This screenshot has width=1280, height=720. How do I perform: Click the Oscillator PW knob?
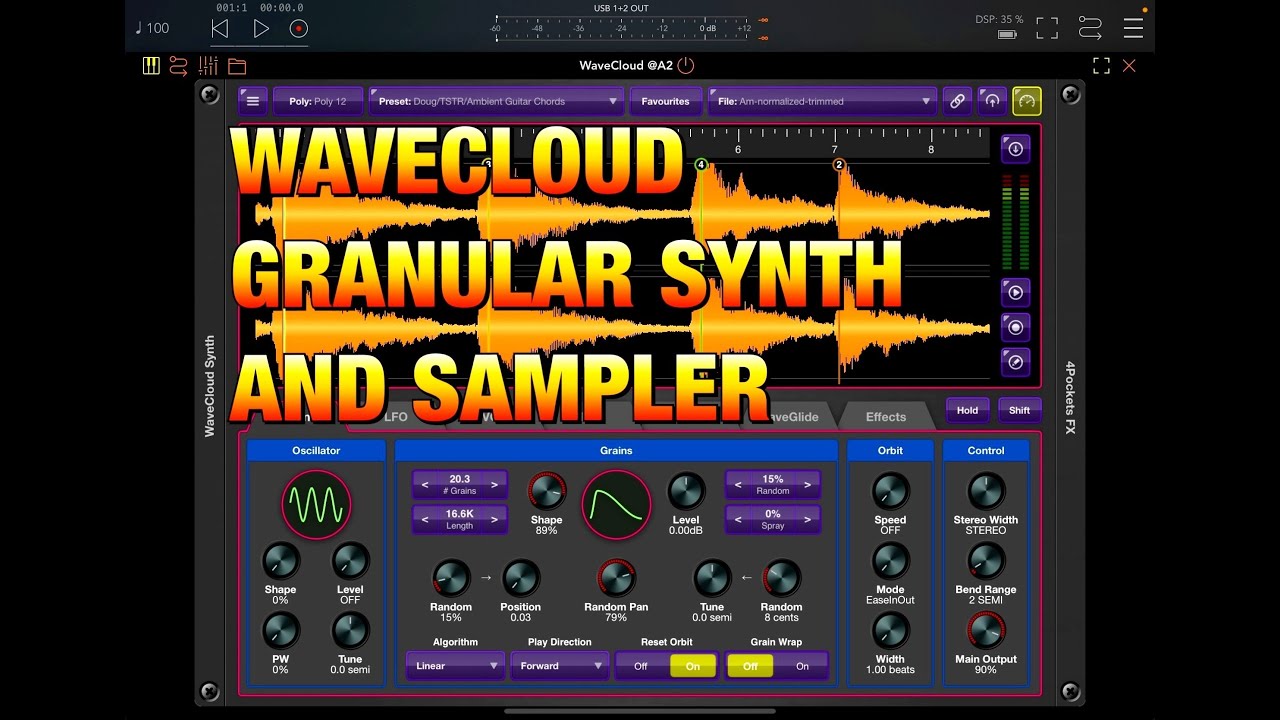click(281, 632)
